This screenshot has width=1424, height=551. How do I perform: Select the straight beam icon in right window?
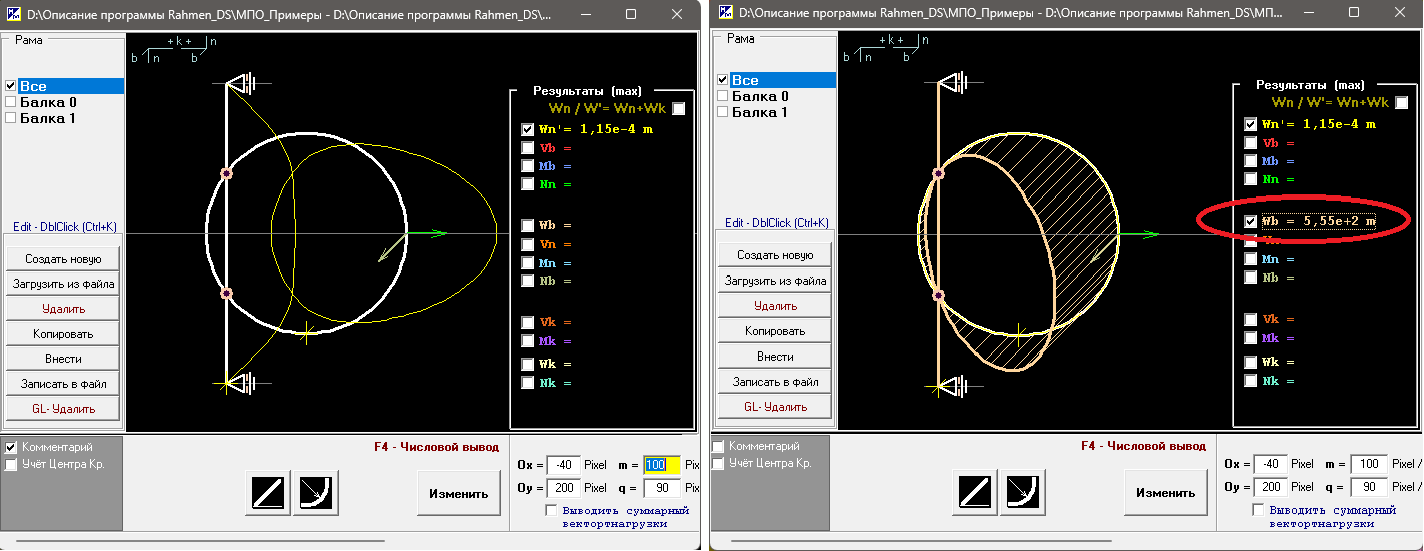977,492
